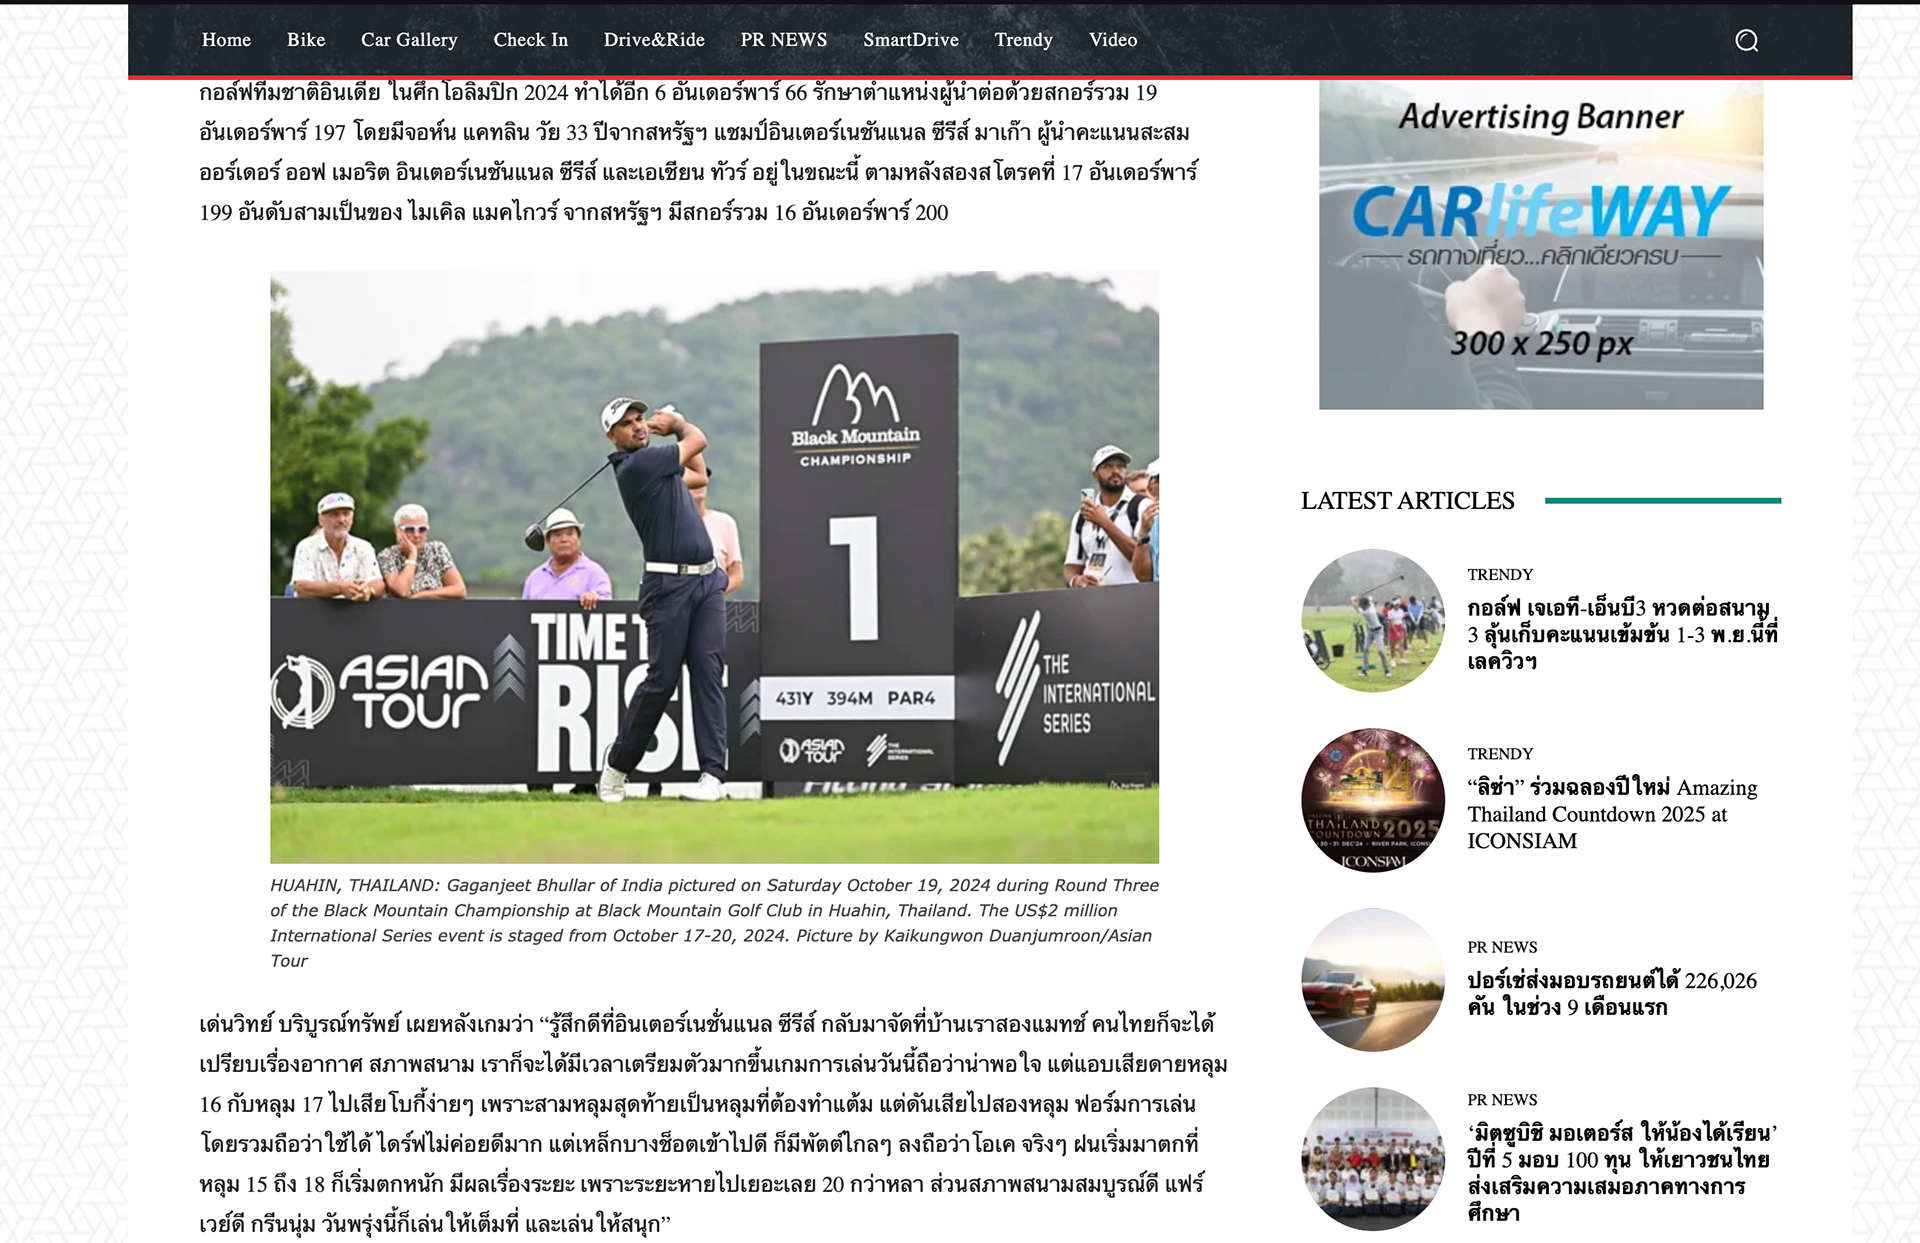Open the red Porsche car thumbnail
This screenshot has width=1920, height=1243.
coord(1373,979)
